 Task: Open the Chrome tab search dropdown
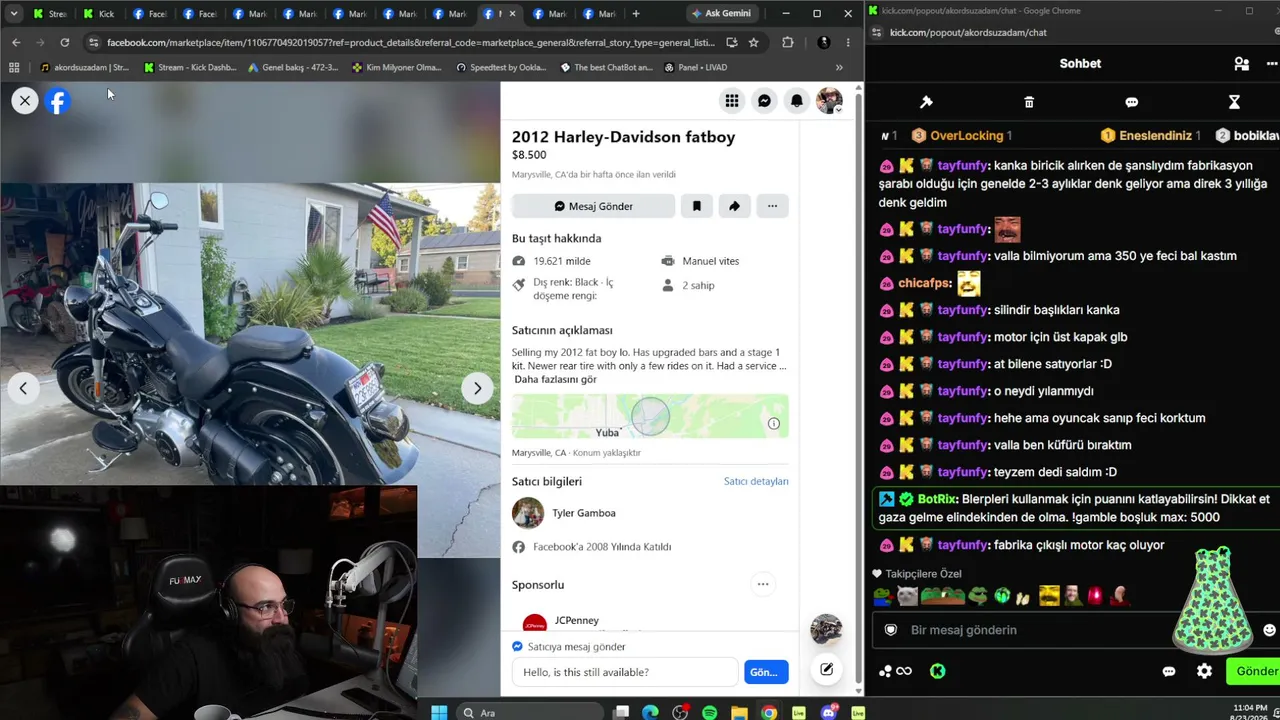pos(13,14)
